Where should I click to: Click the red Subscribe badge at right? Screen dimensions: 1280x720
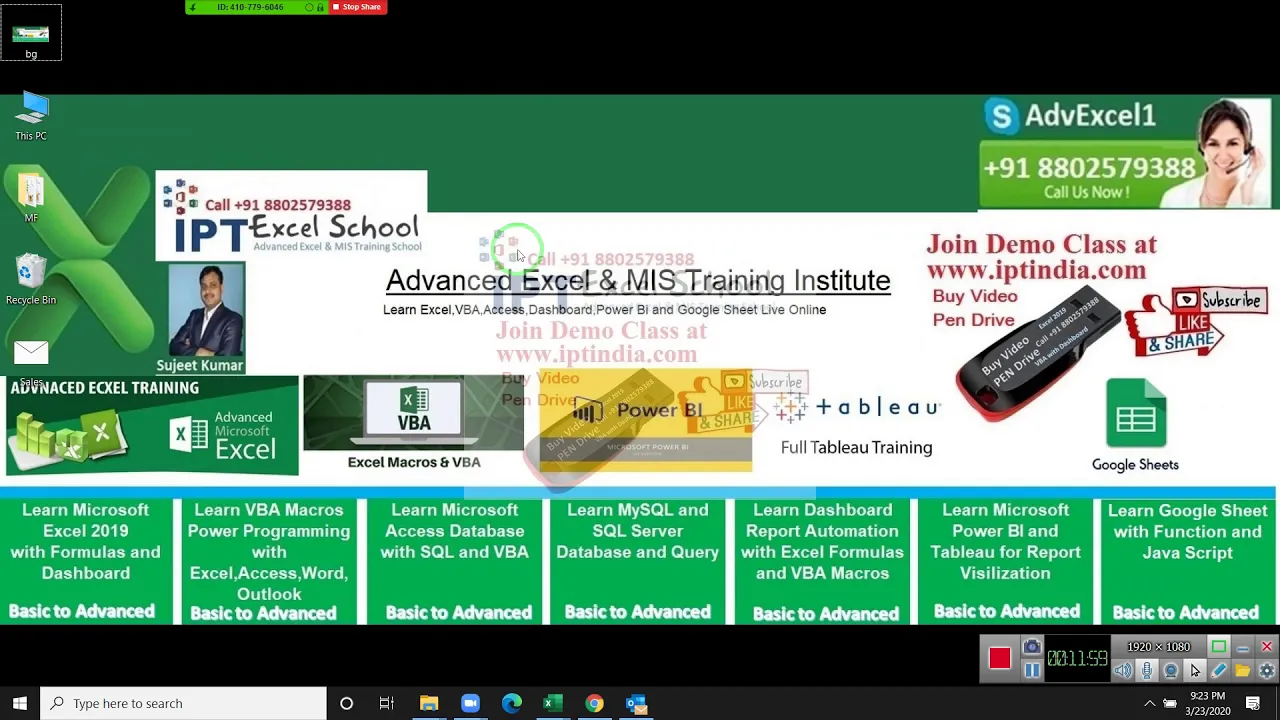pos(1220,300)
